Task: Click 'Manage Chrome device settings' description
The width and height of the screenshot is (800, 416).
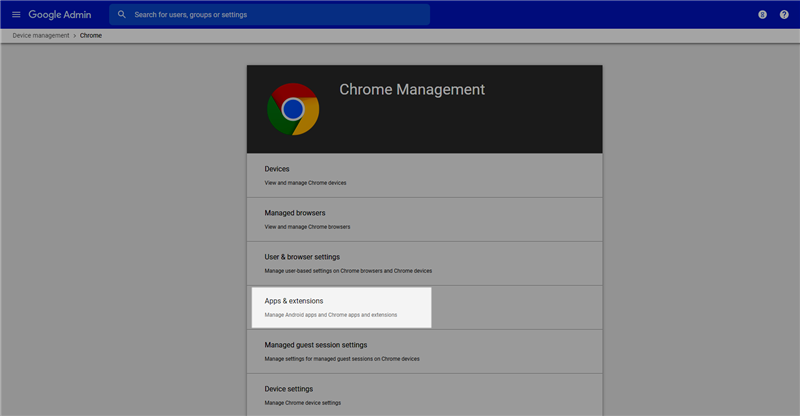Action: pos(303,403)
